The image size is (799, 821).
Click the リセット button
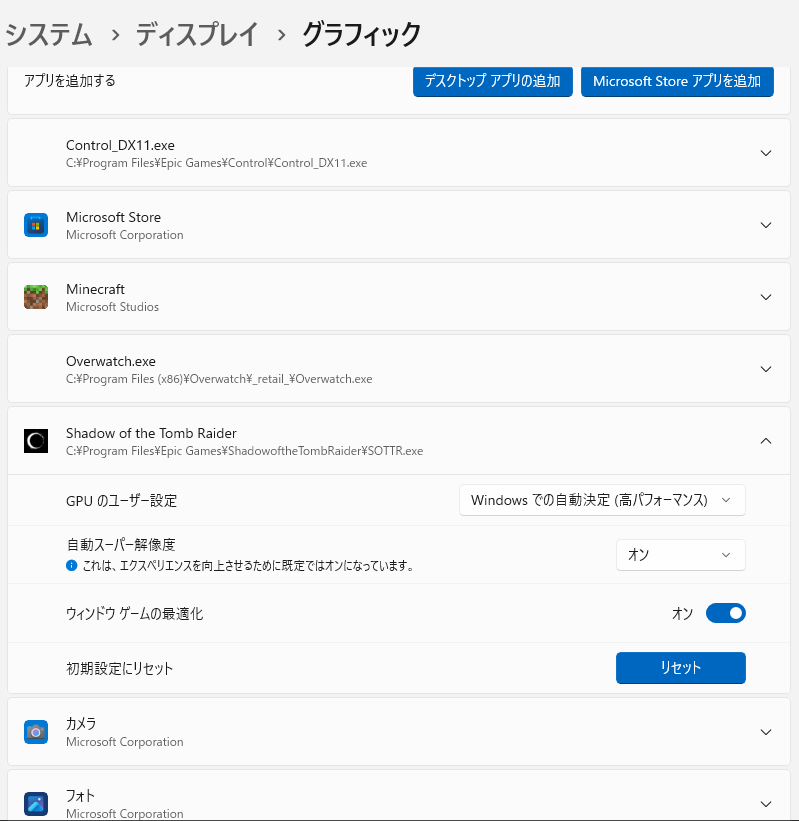(681, 668)
